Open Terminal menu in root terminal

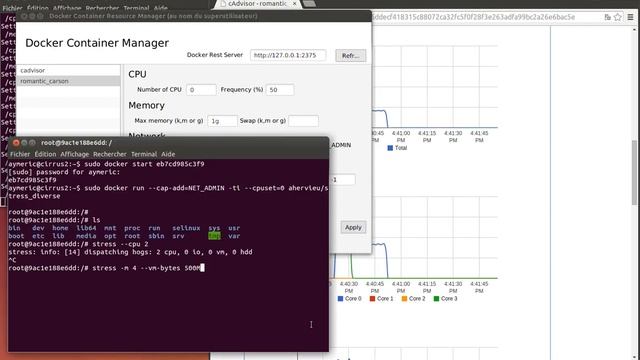coord(144,154)
